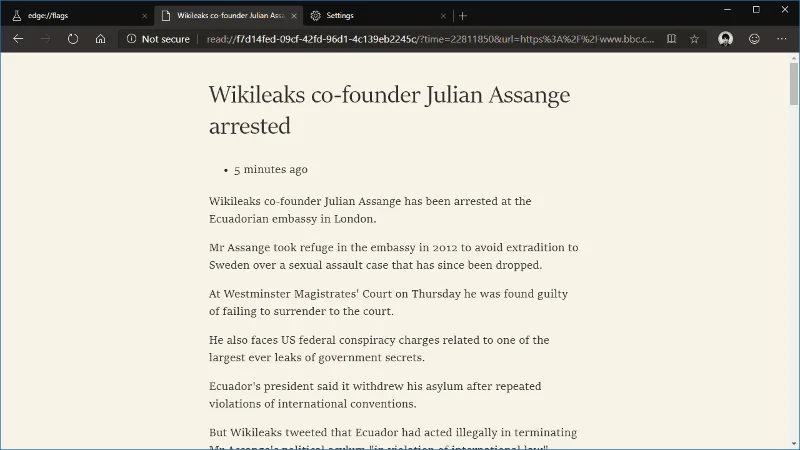Add this page to favorites

coord(695,39)
